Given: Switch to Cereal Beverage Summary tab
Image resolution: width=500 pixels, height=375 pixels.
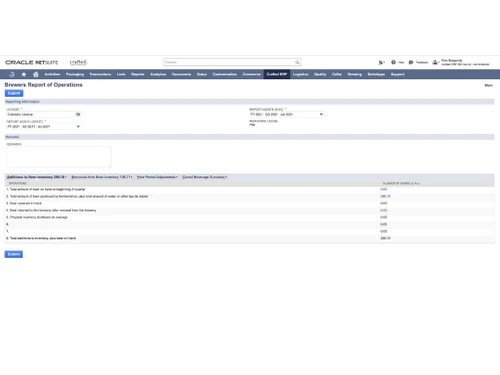Looking at the screenshot, I should coord(205,177).
